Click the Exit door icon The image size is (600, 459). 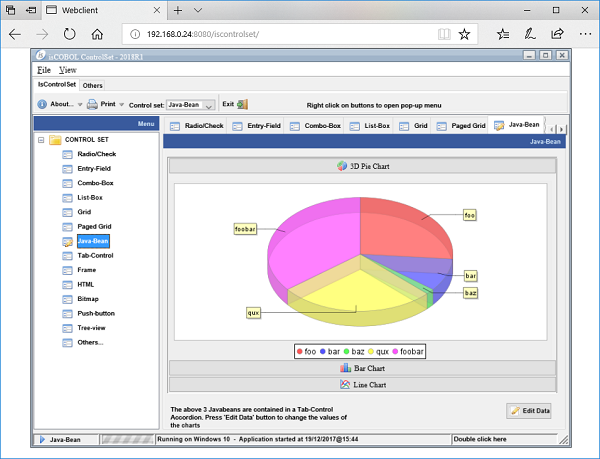(x=242, y=104)
